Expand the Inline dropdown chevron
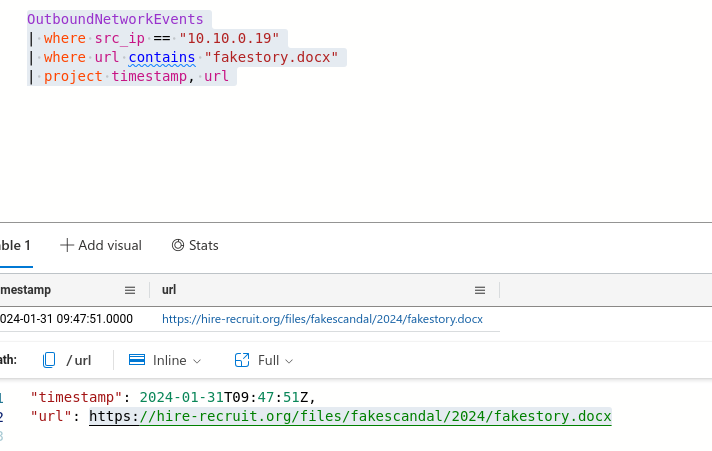 [x=197, y=361]
